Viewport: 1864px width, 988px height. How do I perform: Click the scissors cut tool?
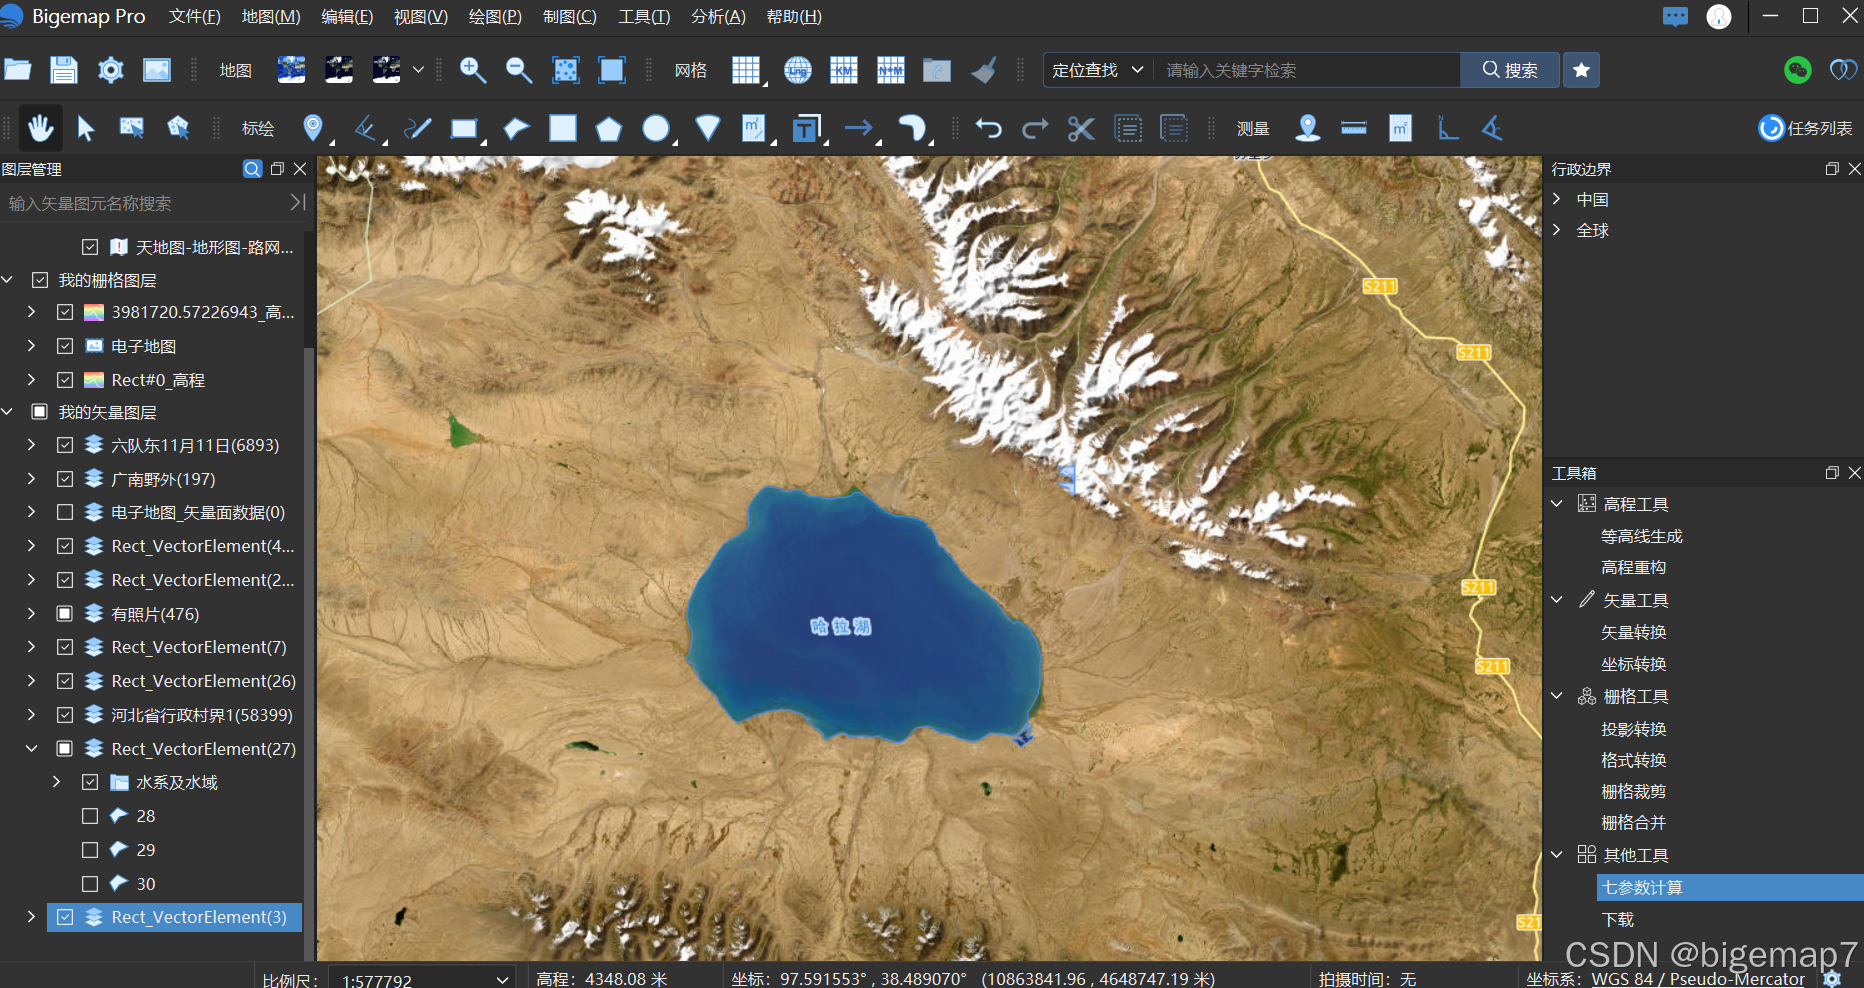(x=1081, y=128)
